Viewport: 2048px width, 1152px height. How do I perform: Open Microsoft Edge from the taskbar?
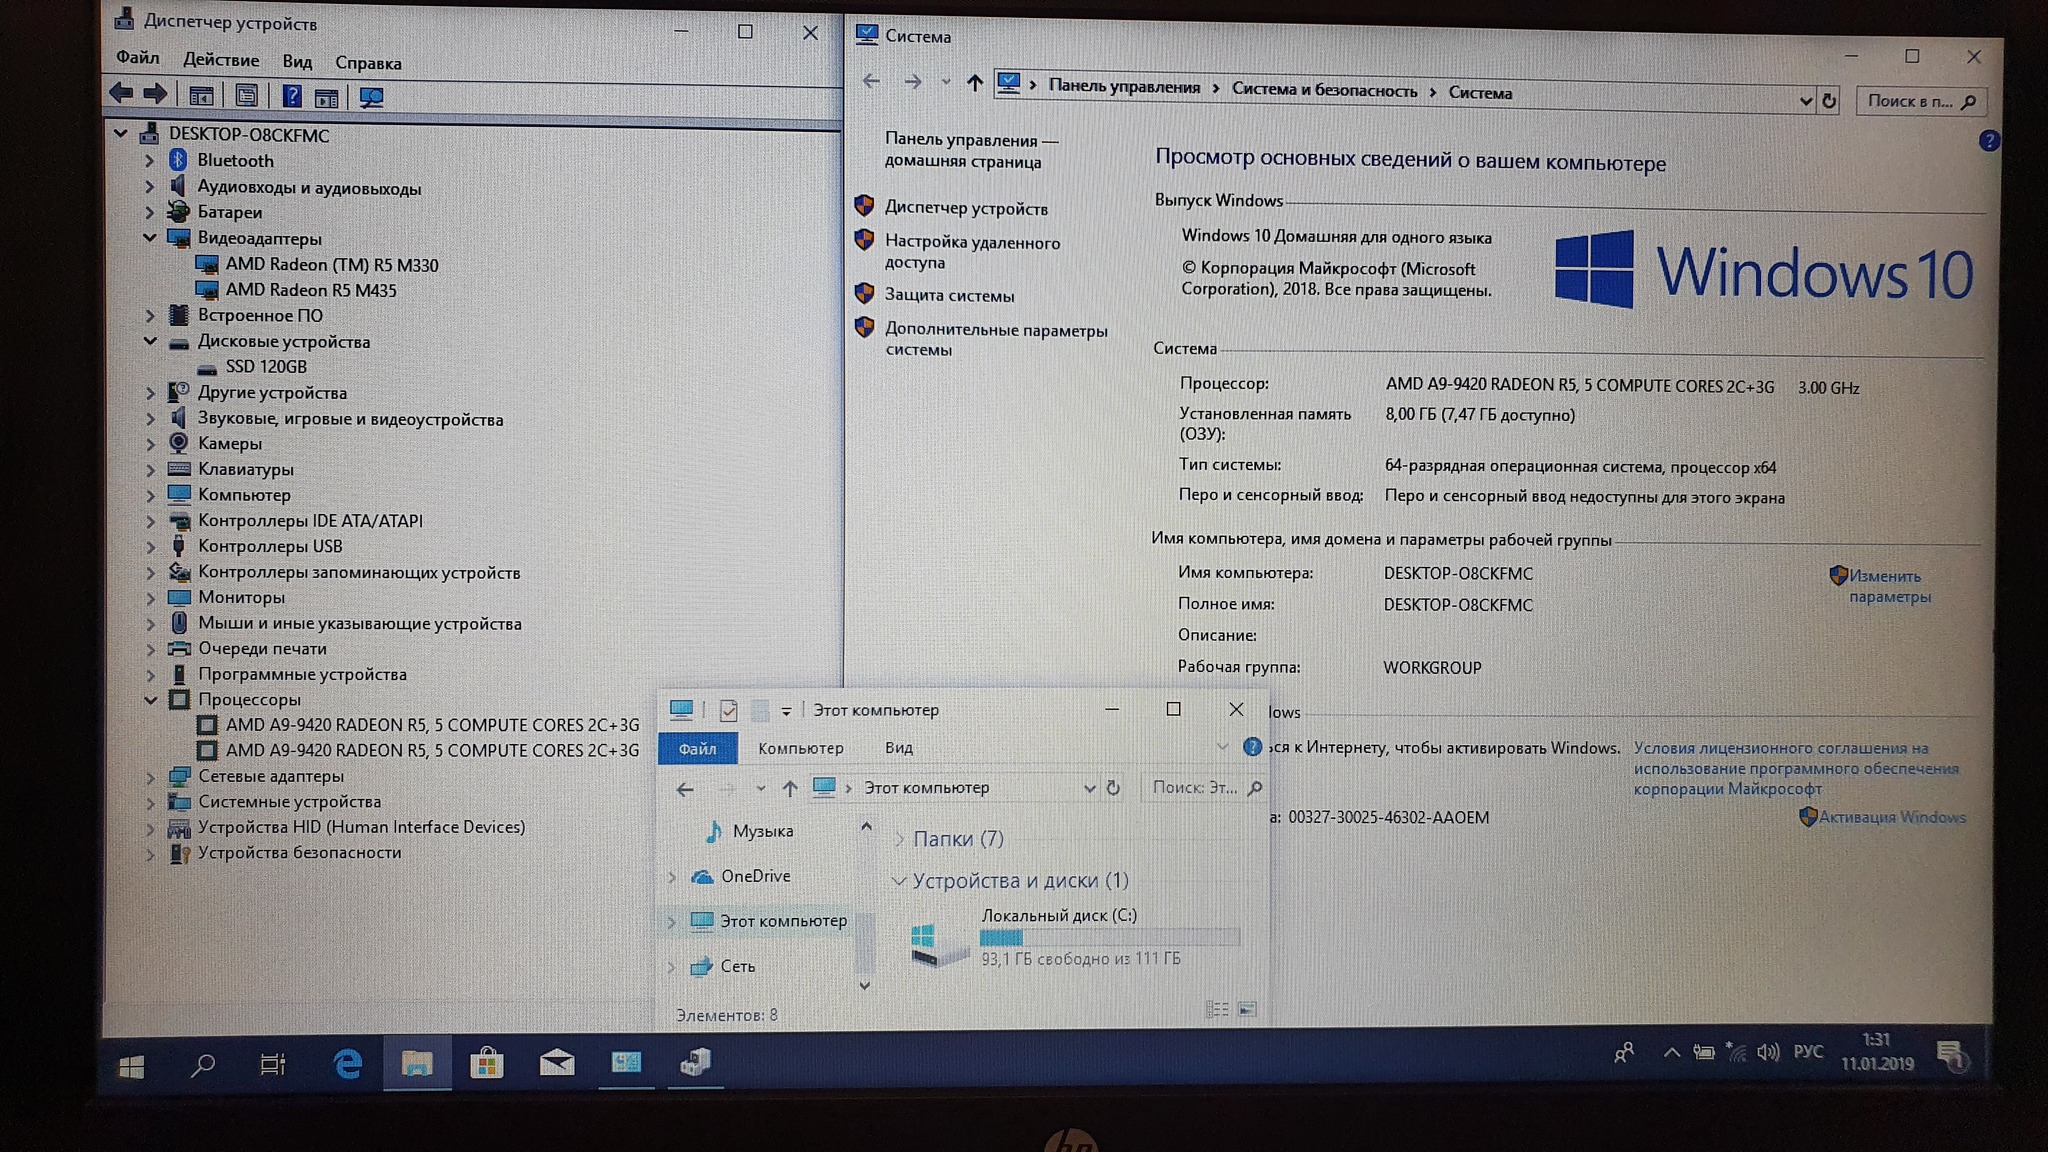click(347, 1064)
